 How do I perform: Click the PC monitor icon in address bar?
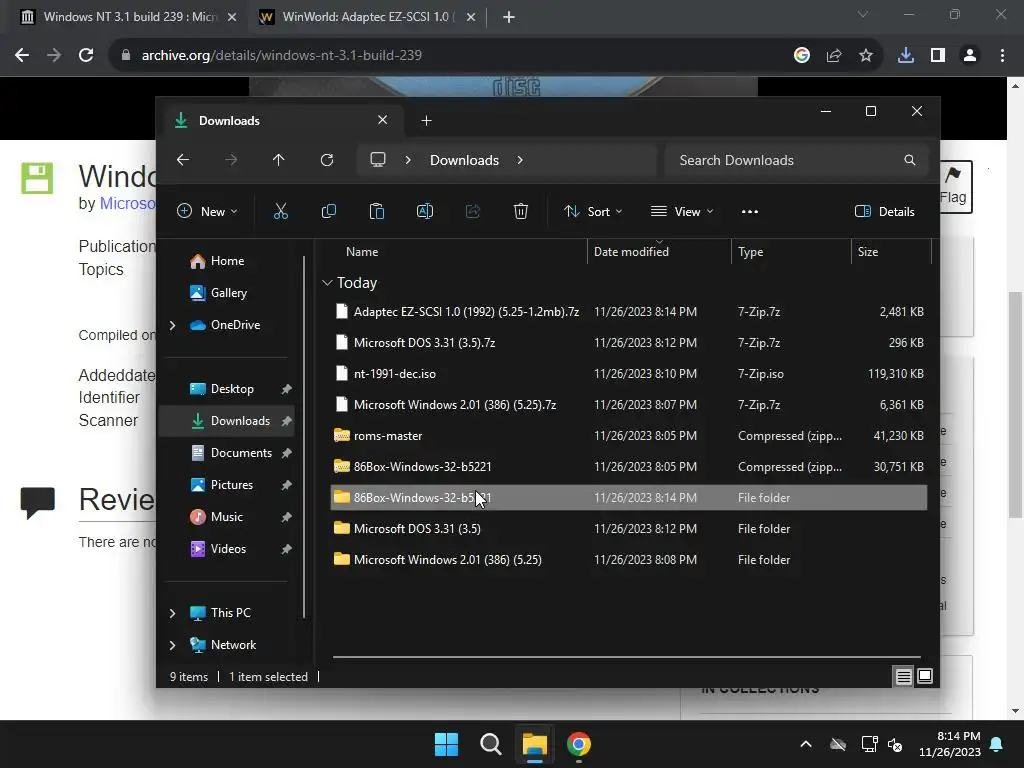point(377,160)
